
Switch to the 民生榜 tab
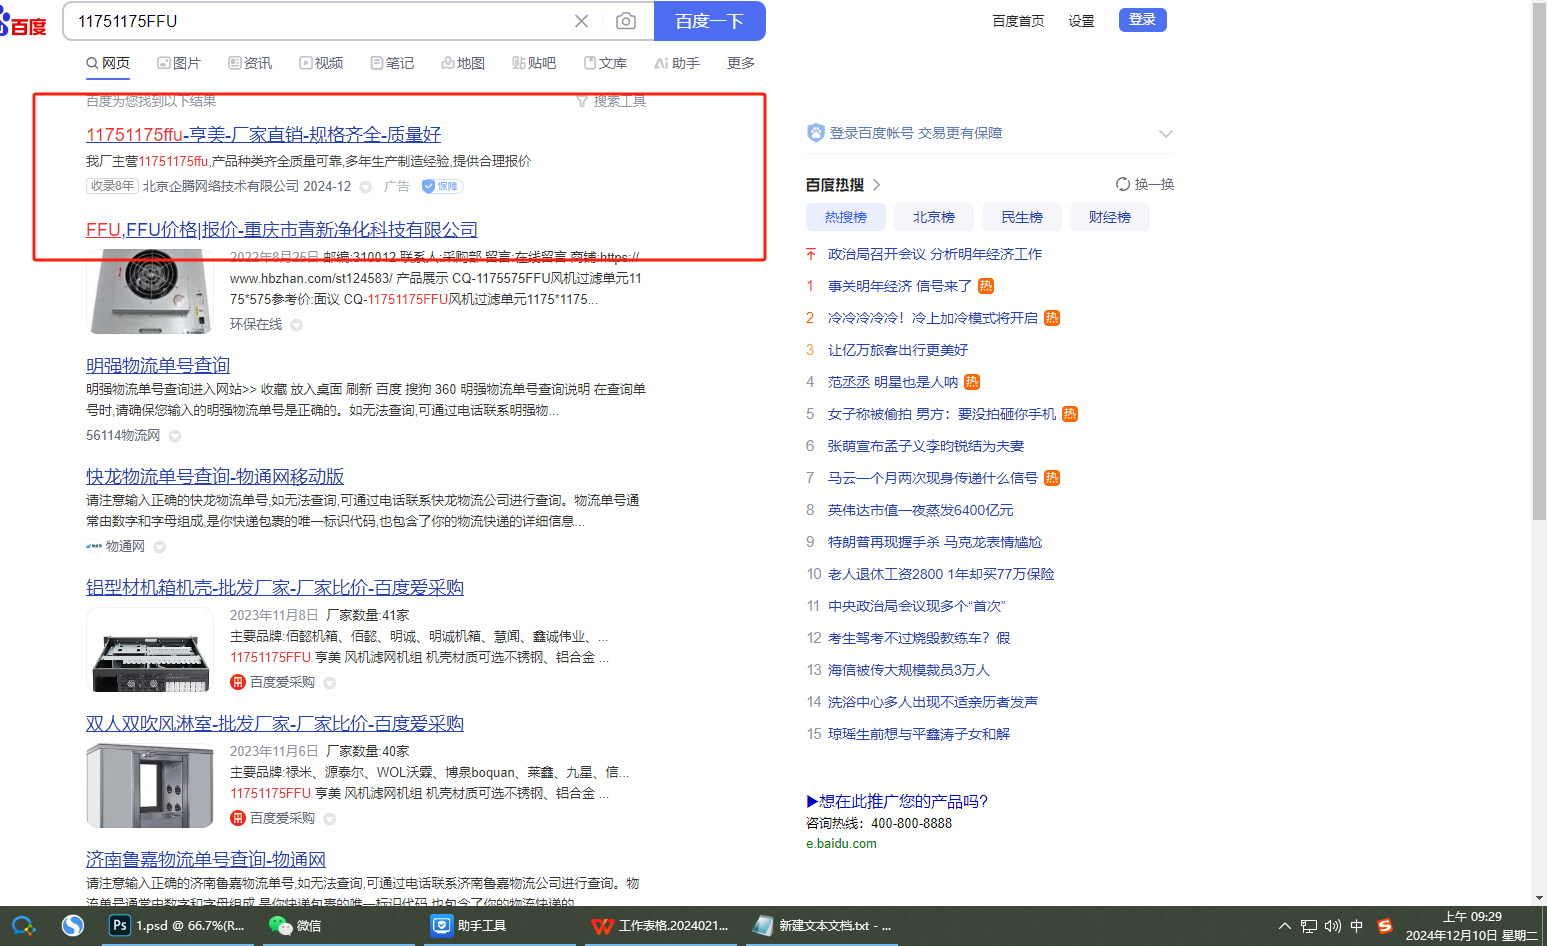1021,217
